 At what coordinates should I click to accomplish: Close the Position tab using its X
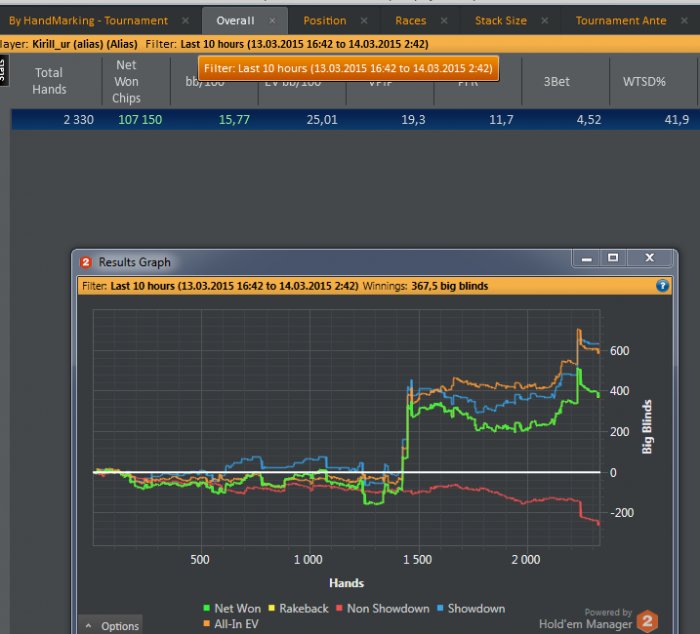click(364, 21)
